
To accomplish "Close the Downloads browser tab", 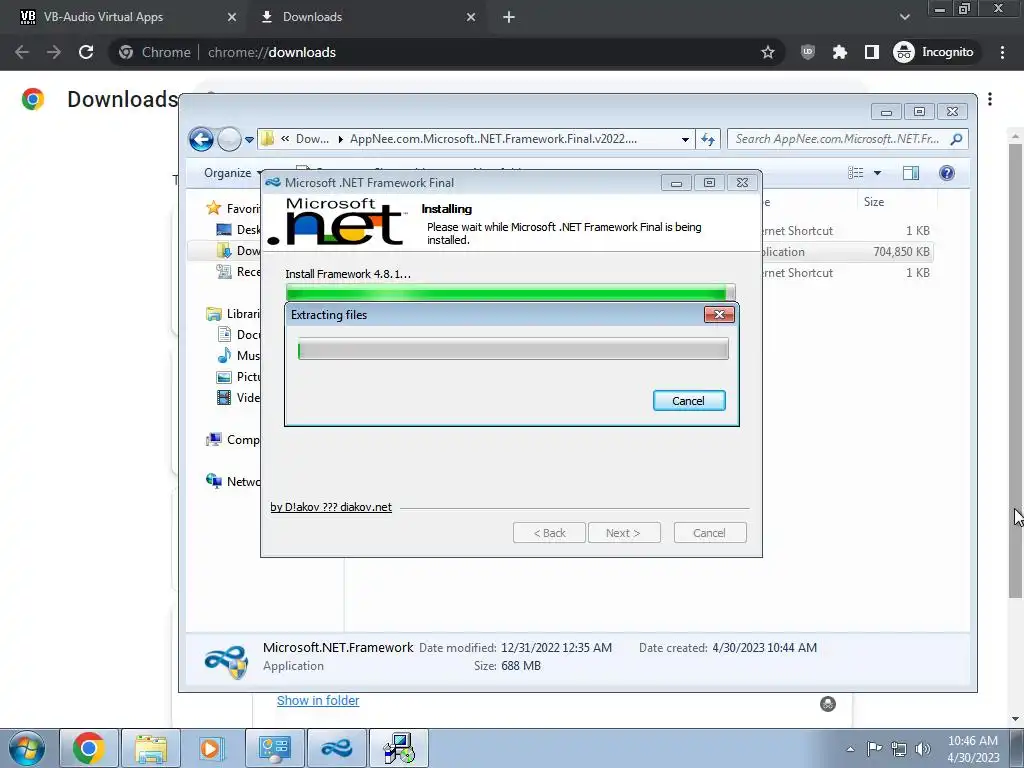I will (x=471, y=17).
